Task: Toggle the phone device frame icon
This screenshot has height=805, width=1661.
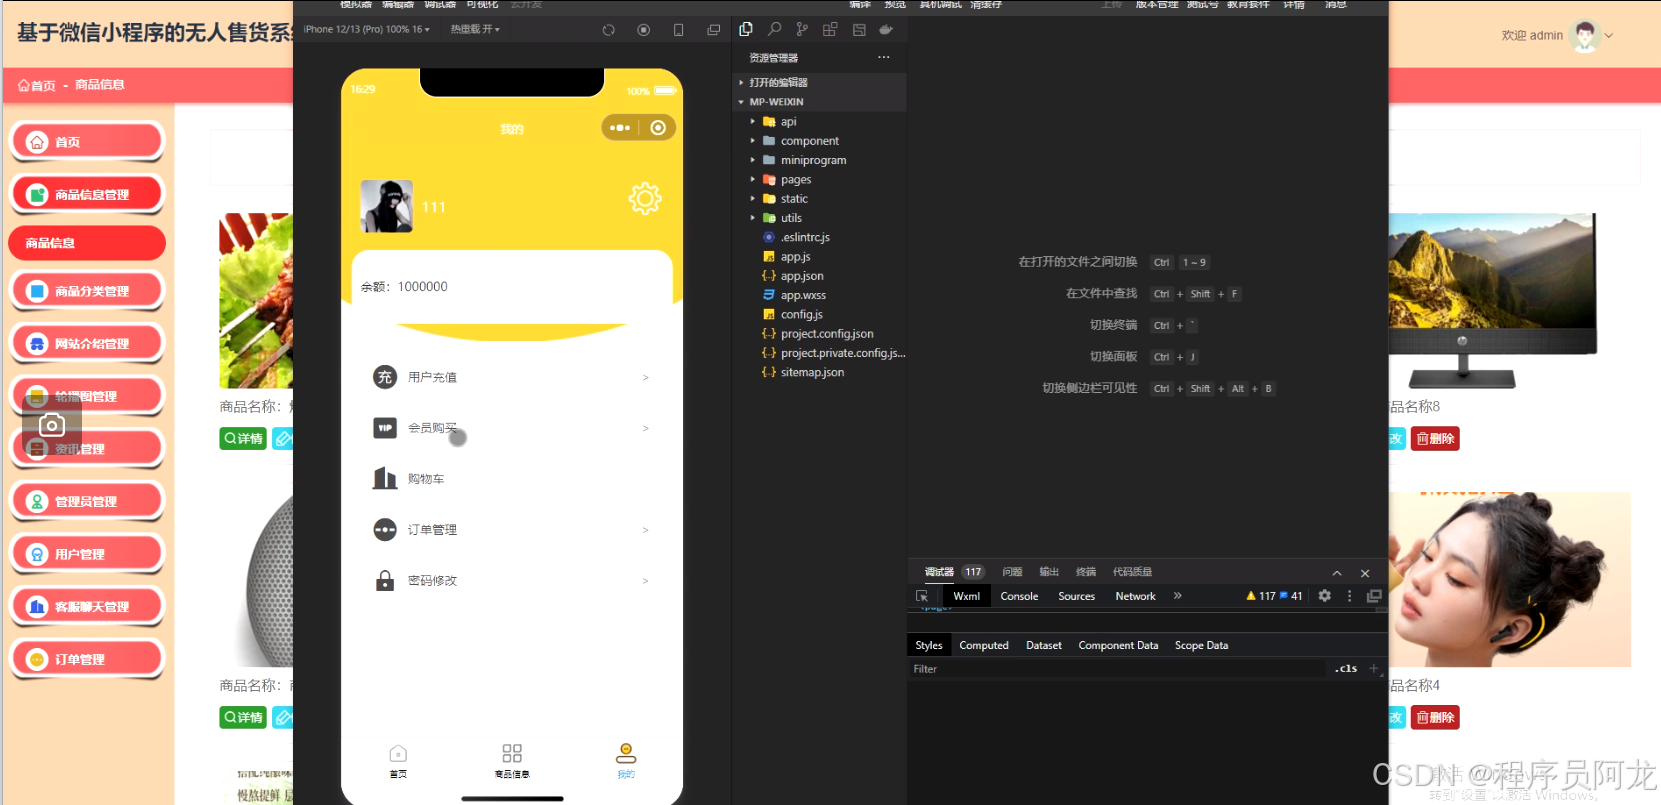Action: point(679,30)
